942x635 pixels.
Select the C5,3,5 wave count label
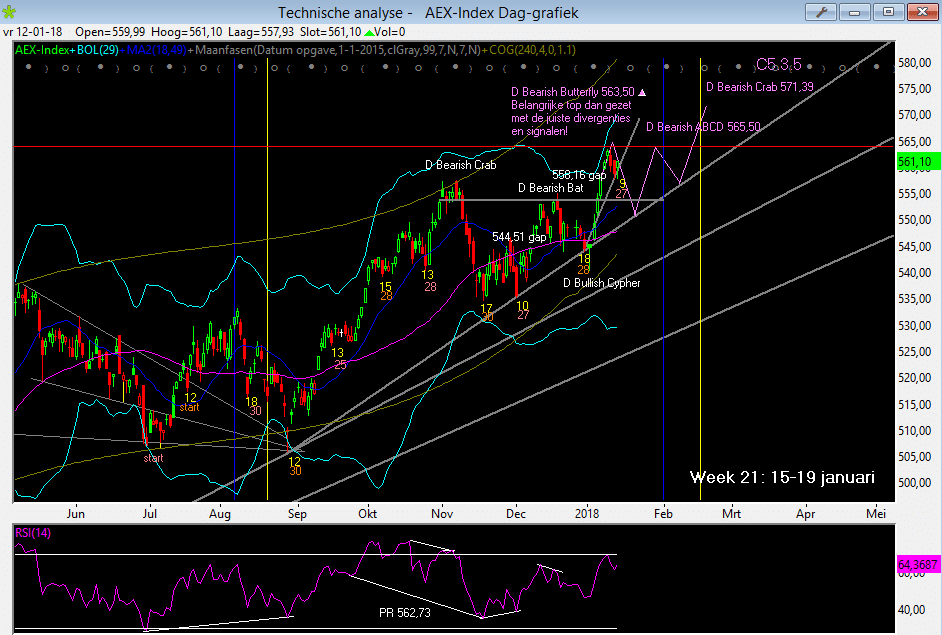(x=778, y=64)
